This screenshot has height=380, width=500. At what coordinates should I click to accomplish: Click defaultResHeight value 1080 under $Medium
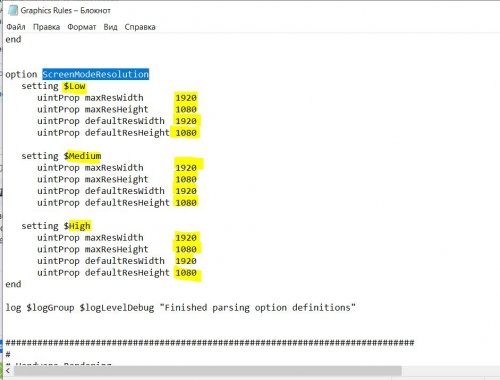click(186, 203)
